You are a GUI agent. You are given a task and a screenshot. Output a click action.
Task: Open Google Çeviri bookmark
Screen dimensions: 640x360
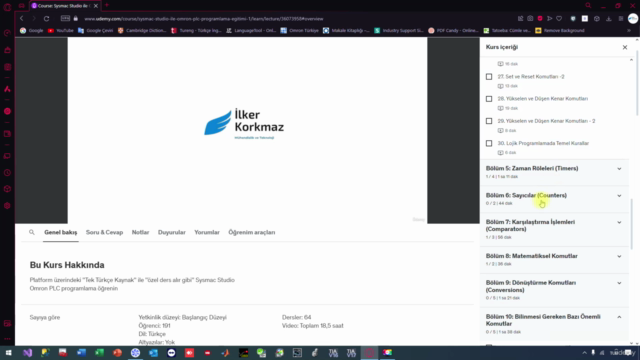(x=96, y=31)
